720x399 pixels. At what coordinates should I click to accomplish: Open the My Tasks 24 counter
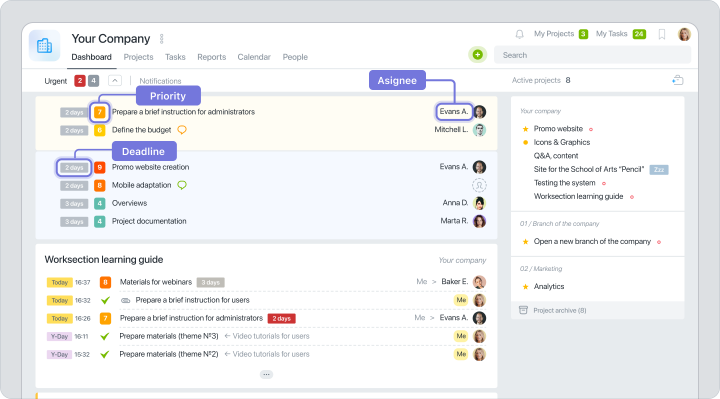(639, 34)
